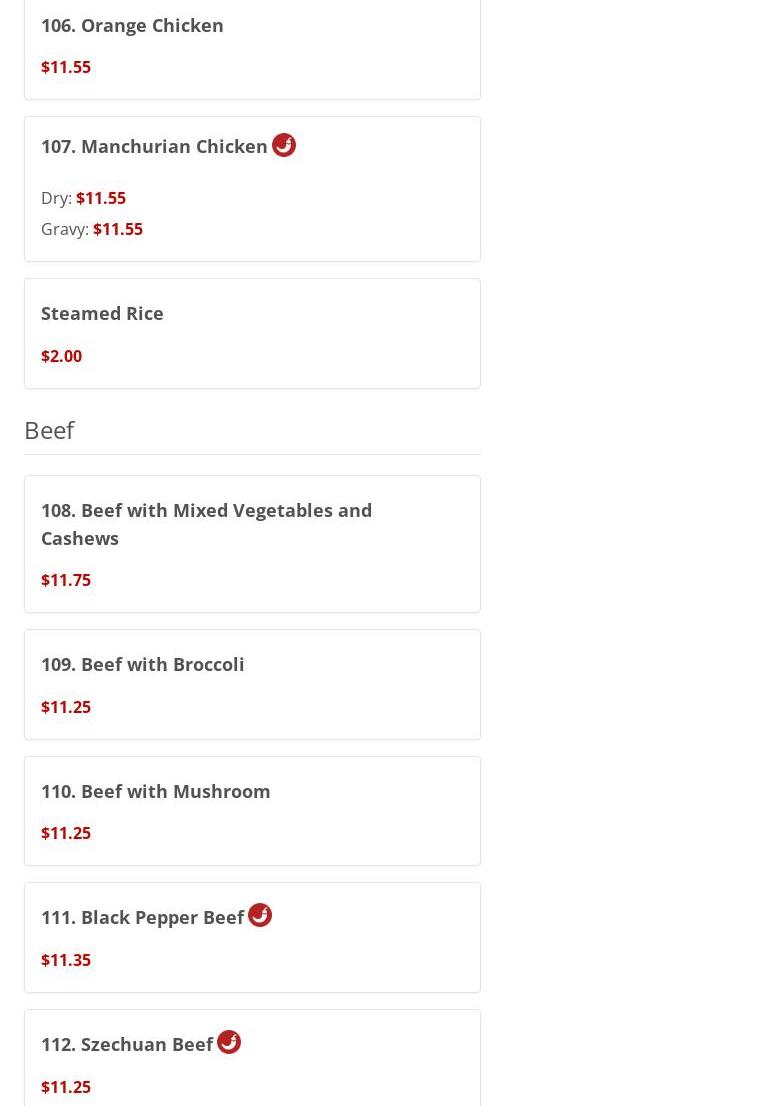The height and width of the screenshot is (1106, 770).
Task: Click the Beef section heading
Action: click(x=49, y=430)
